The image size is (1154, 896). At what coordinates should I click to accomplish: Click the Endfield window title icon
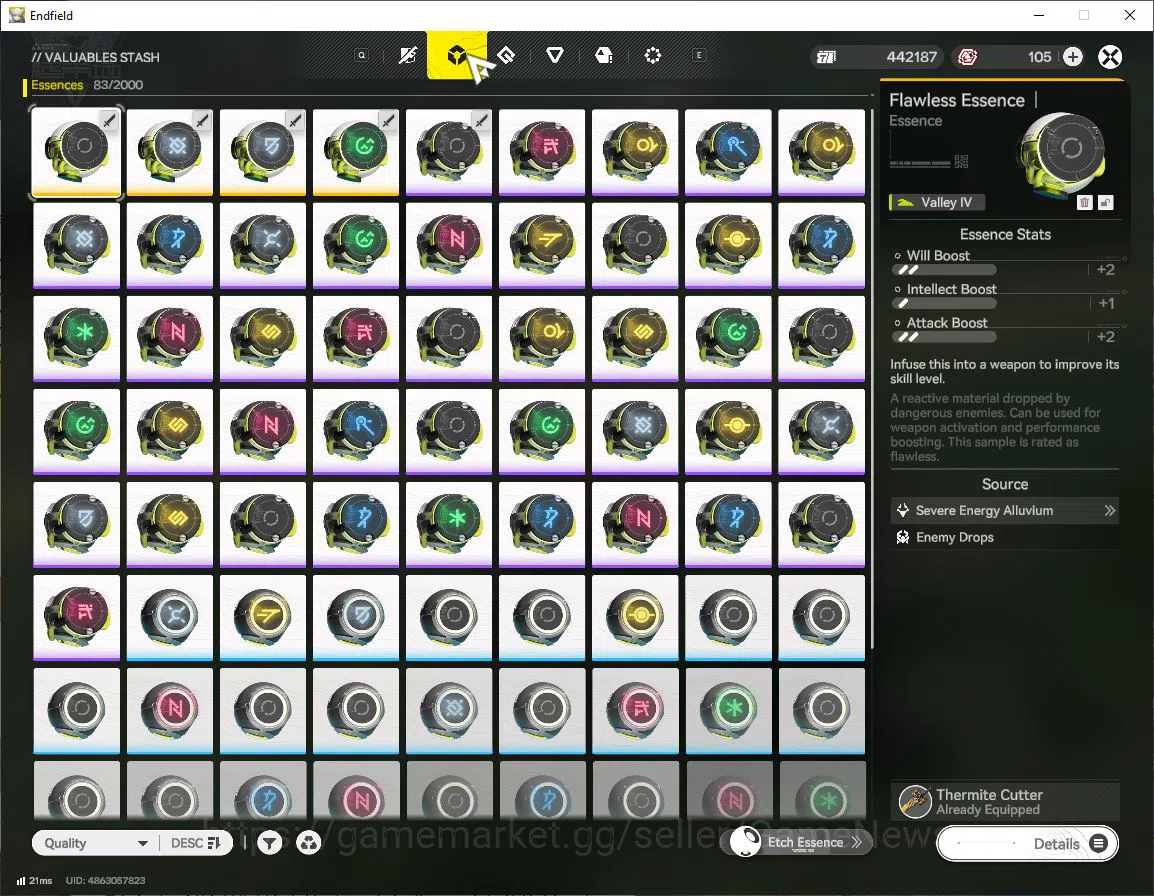pos(16,15)
